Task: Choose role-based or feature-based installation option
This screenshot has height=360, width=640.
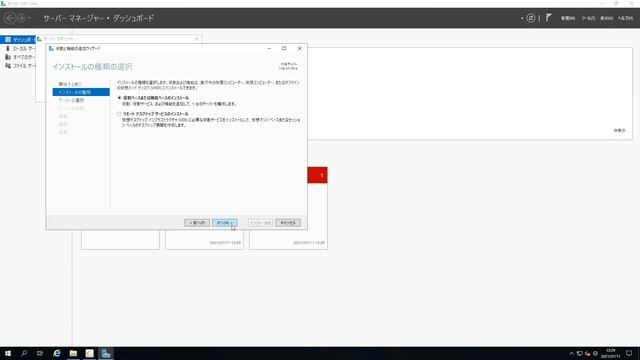Action: [120, 98]
